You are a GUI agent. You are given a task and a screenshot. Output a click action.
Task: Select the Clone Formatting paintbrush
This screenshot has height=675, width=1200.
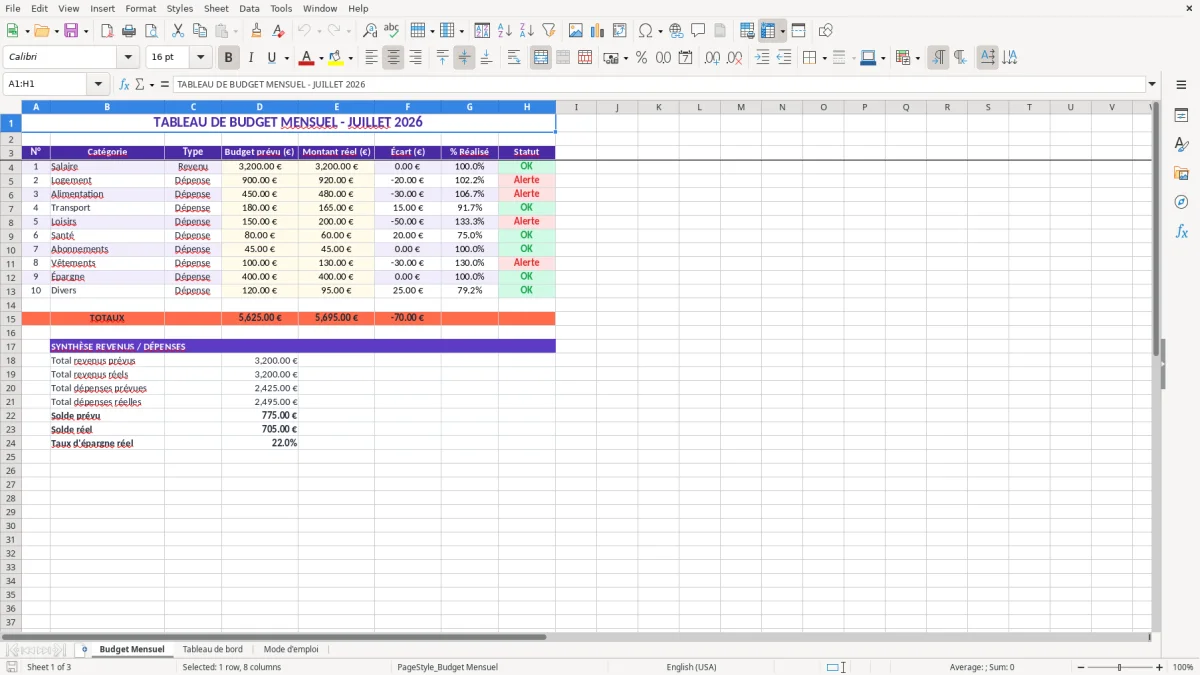click(257, 31)
